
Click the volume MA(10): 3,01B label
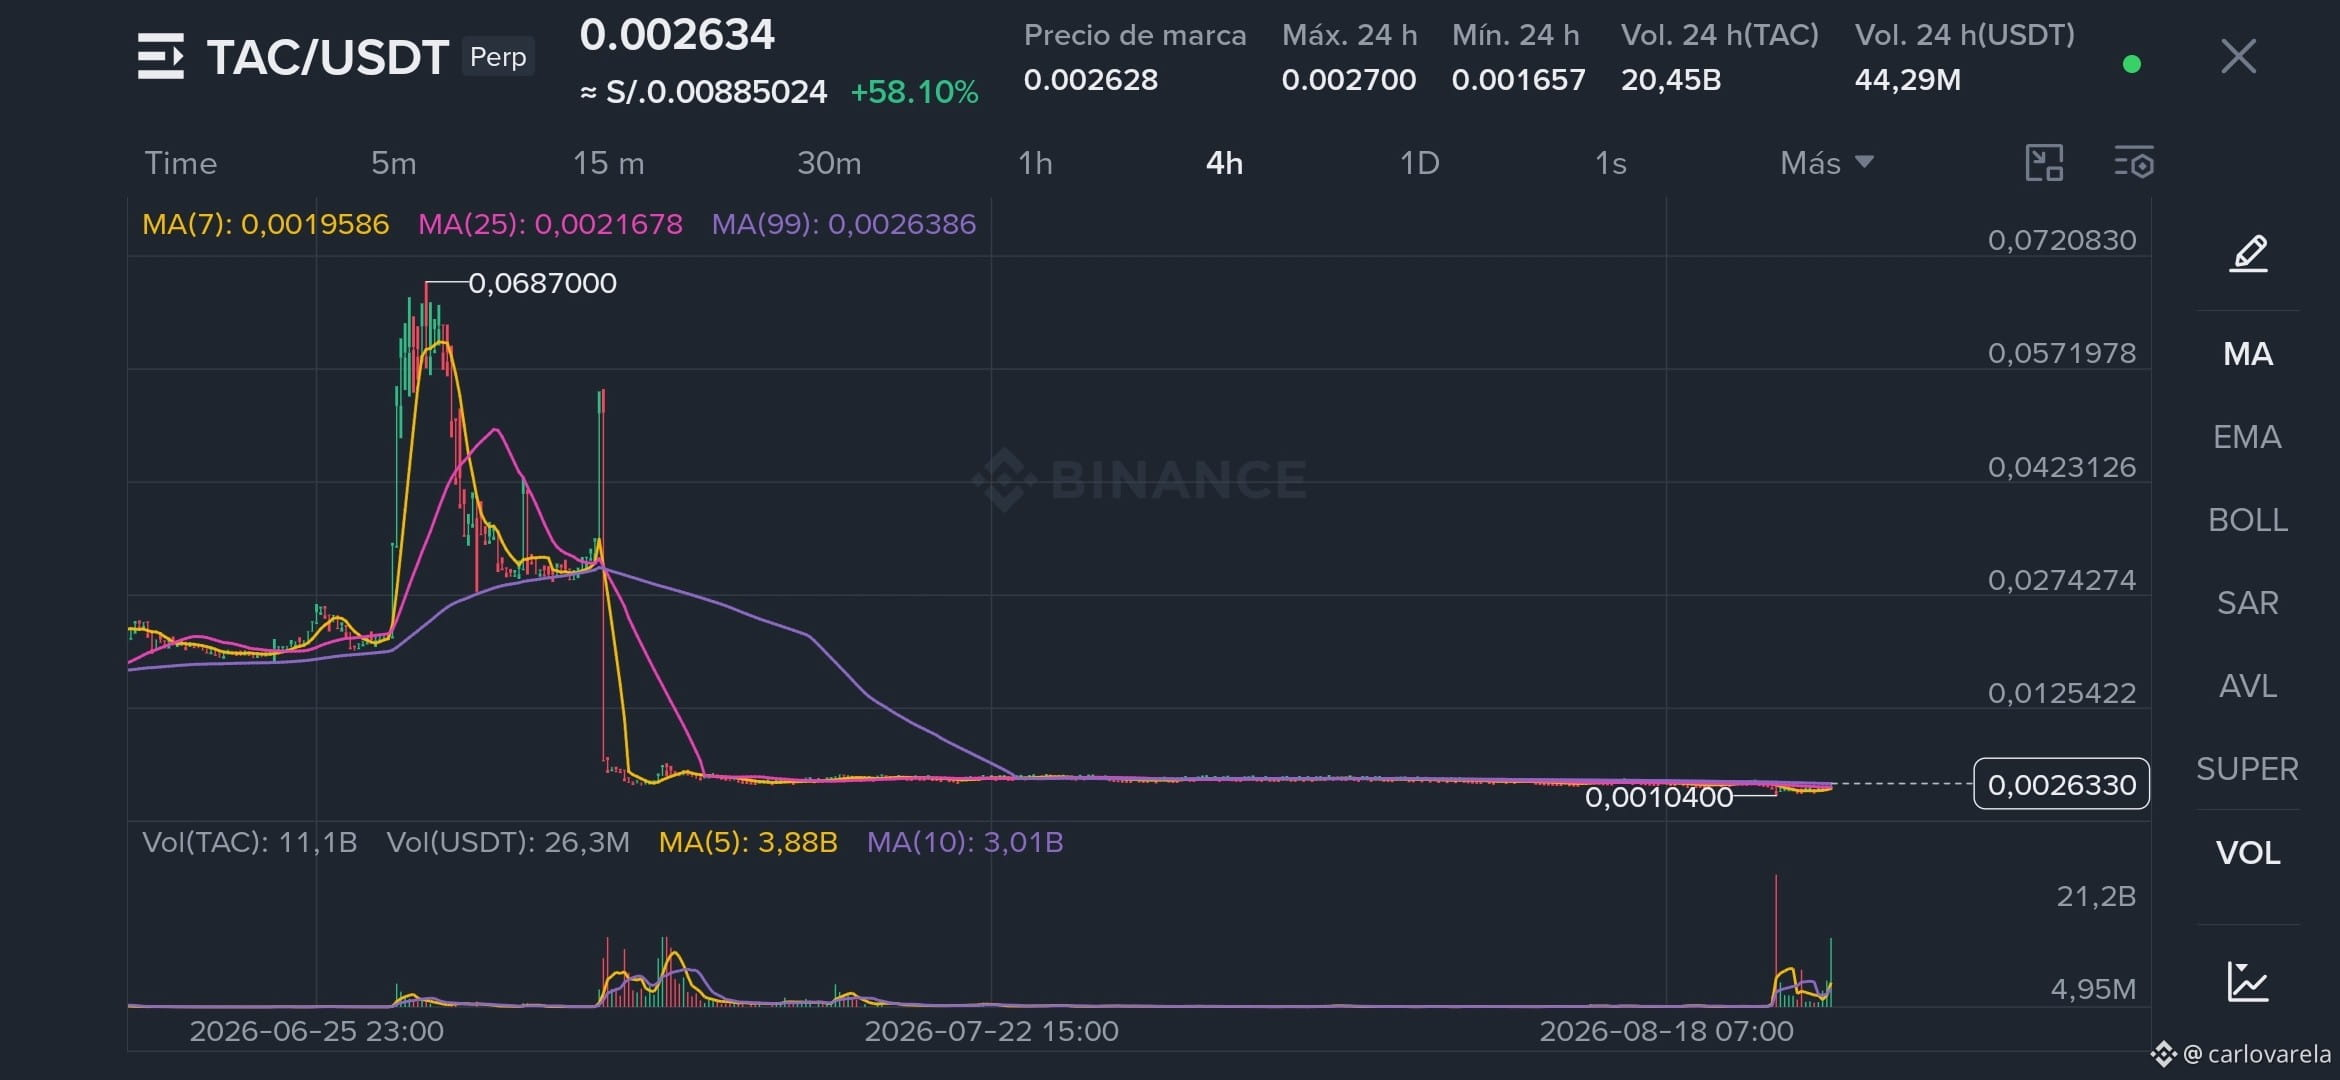[965, 842]
